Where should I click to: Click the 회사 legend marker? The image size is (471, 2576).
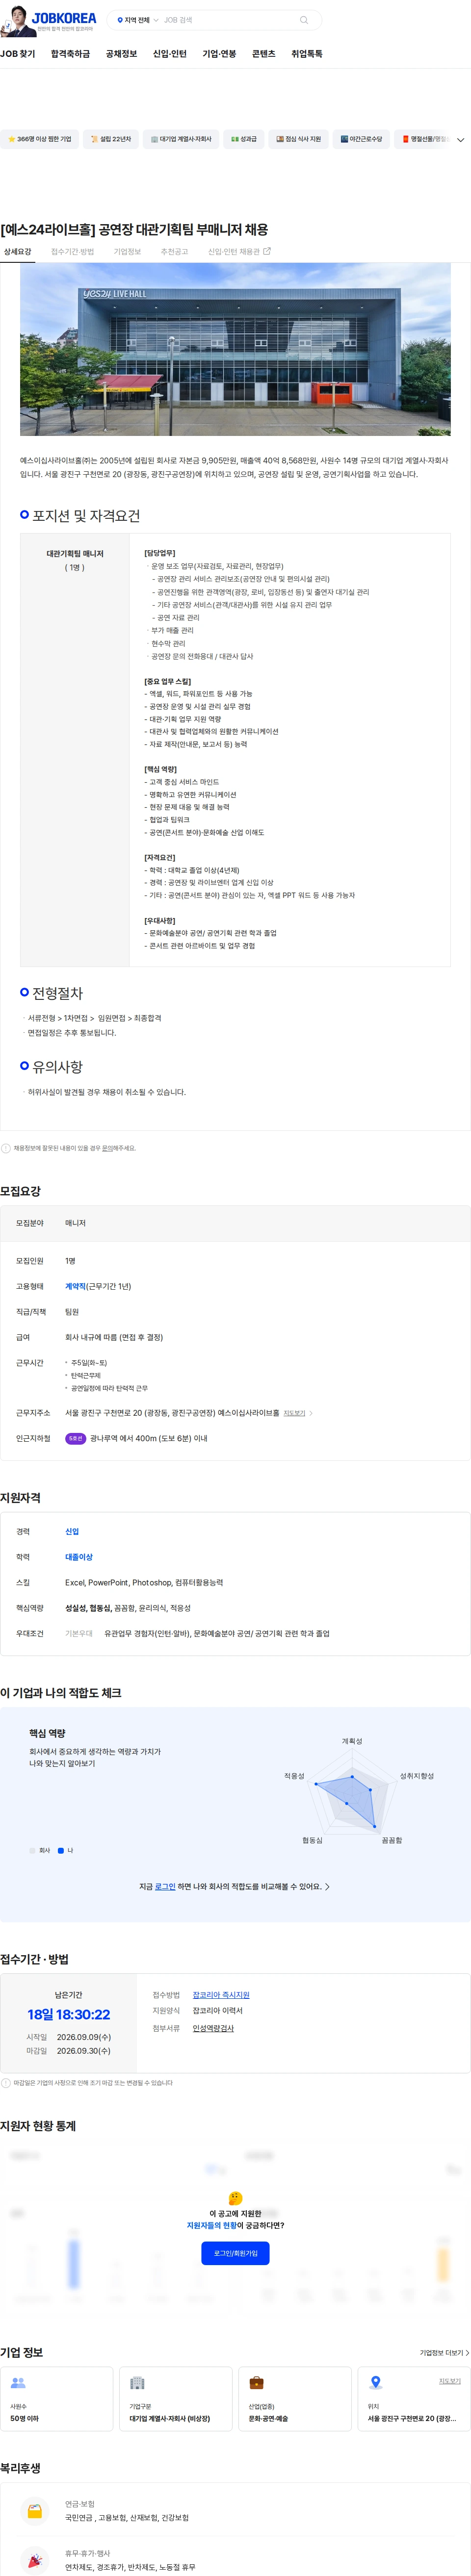[32, 1850]
